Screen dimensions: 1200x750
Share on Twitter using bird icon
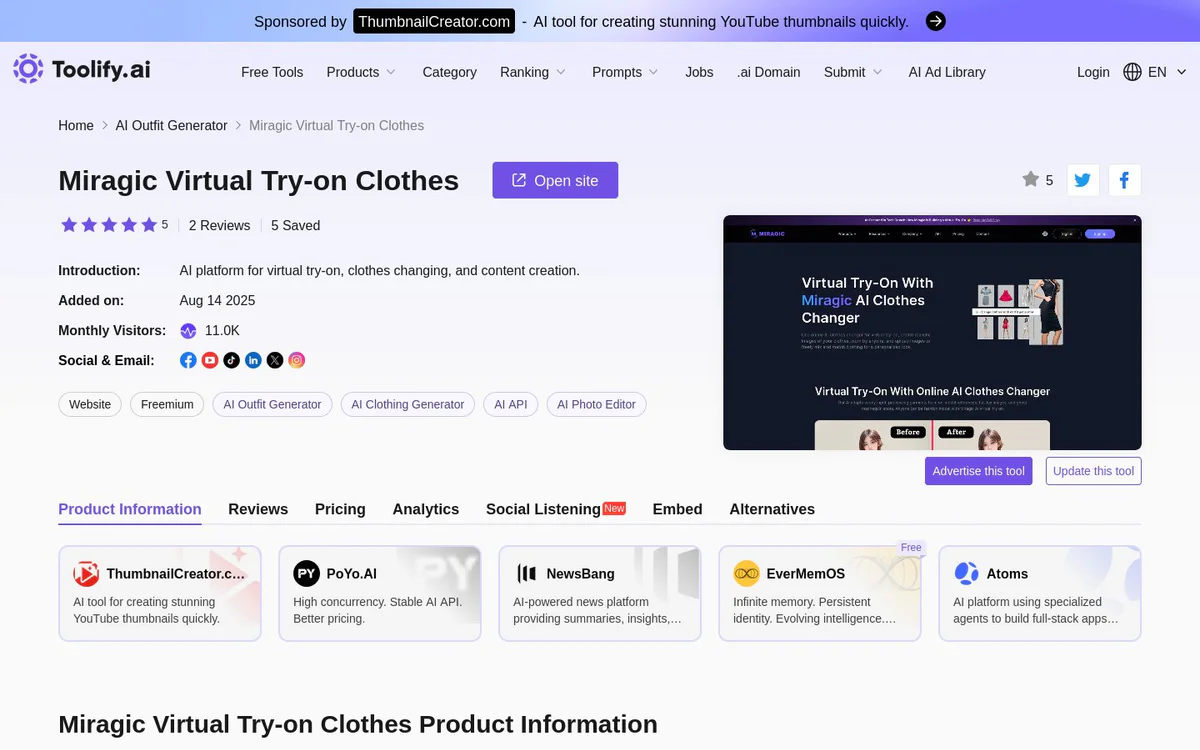1083,180
